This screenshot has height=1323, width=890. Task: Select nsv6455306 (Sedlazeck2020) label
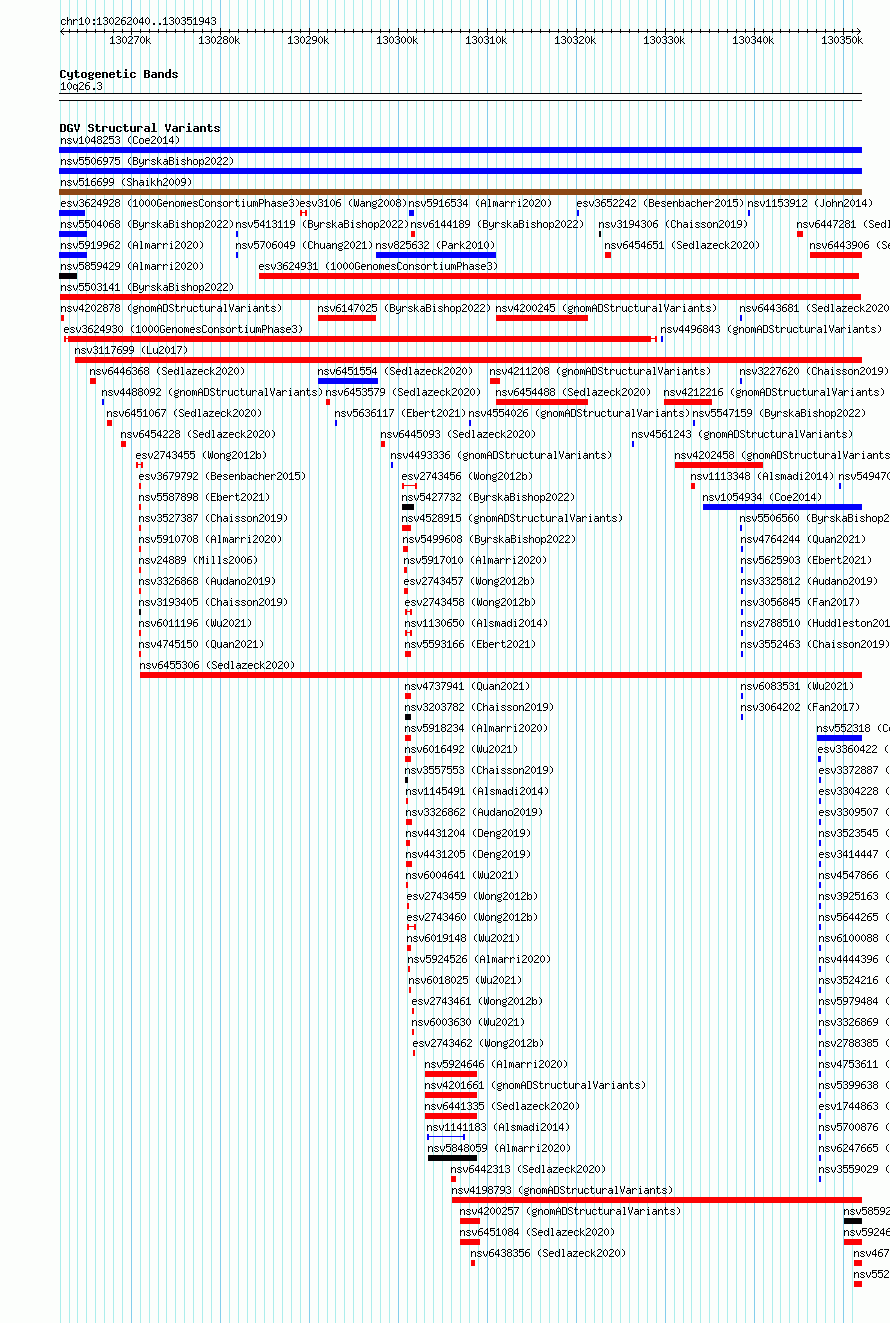(217, 665)
